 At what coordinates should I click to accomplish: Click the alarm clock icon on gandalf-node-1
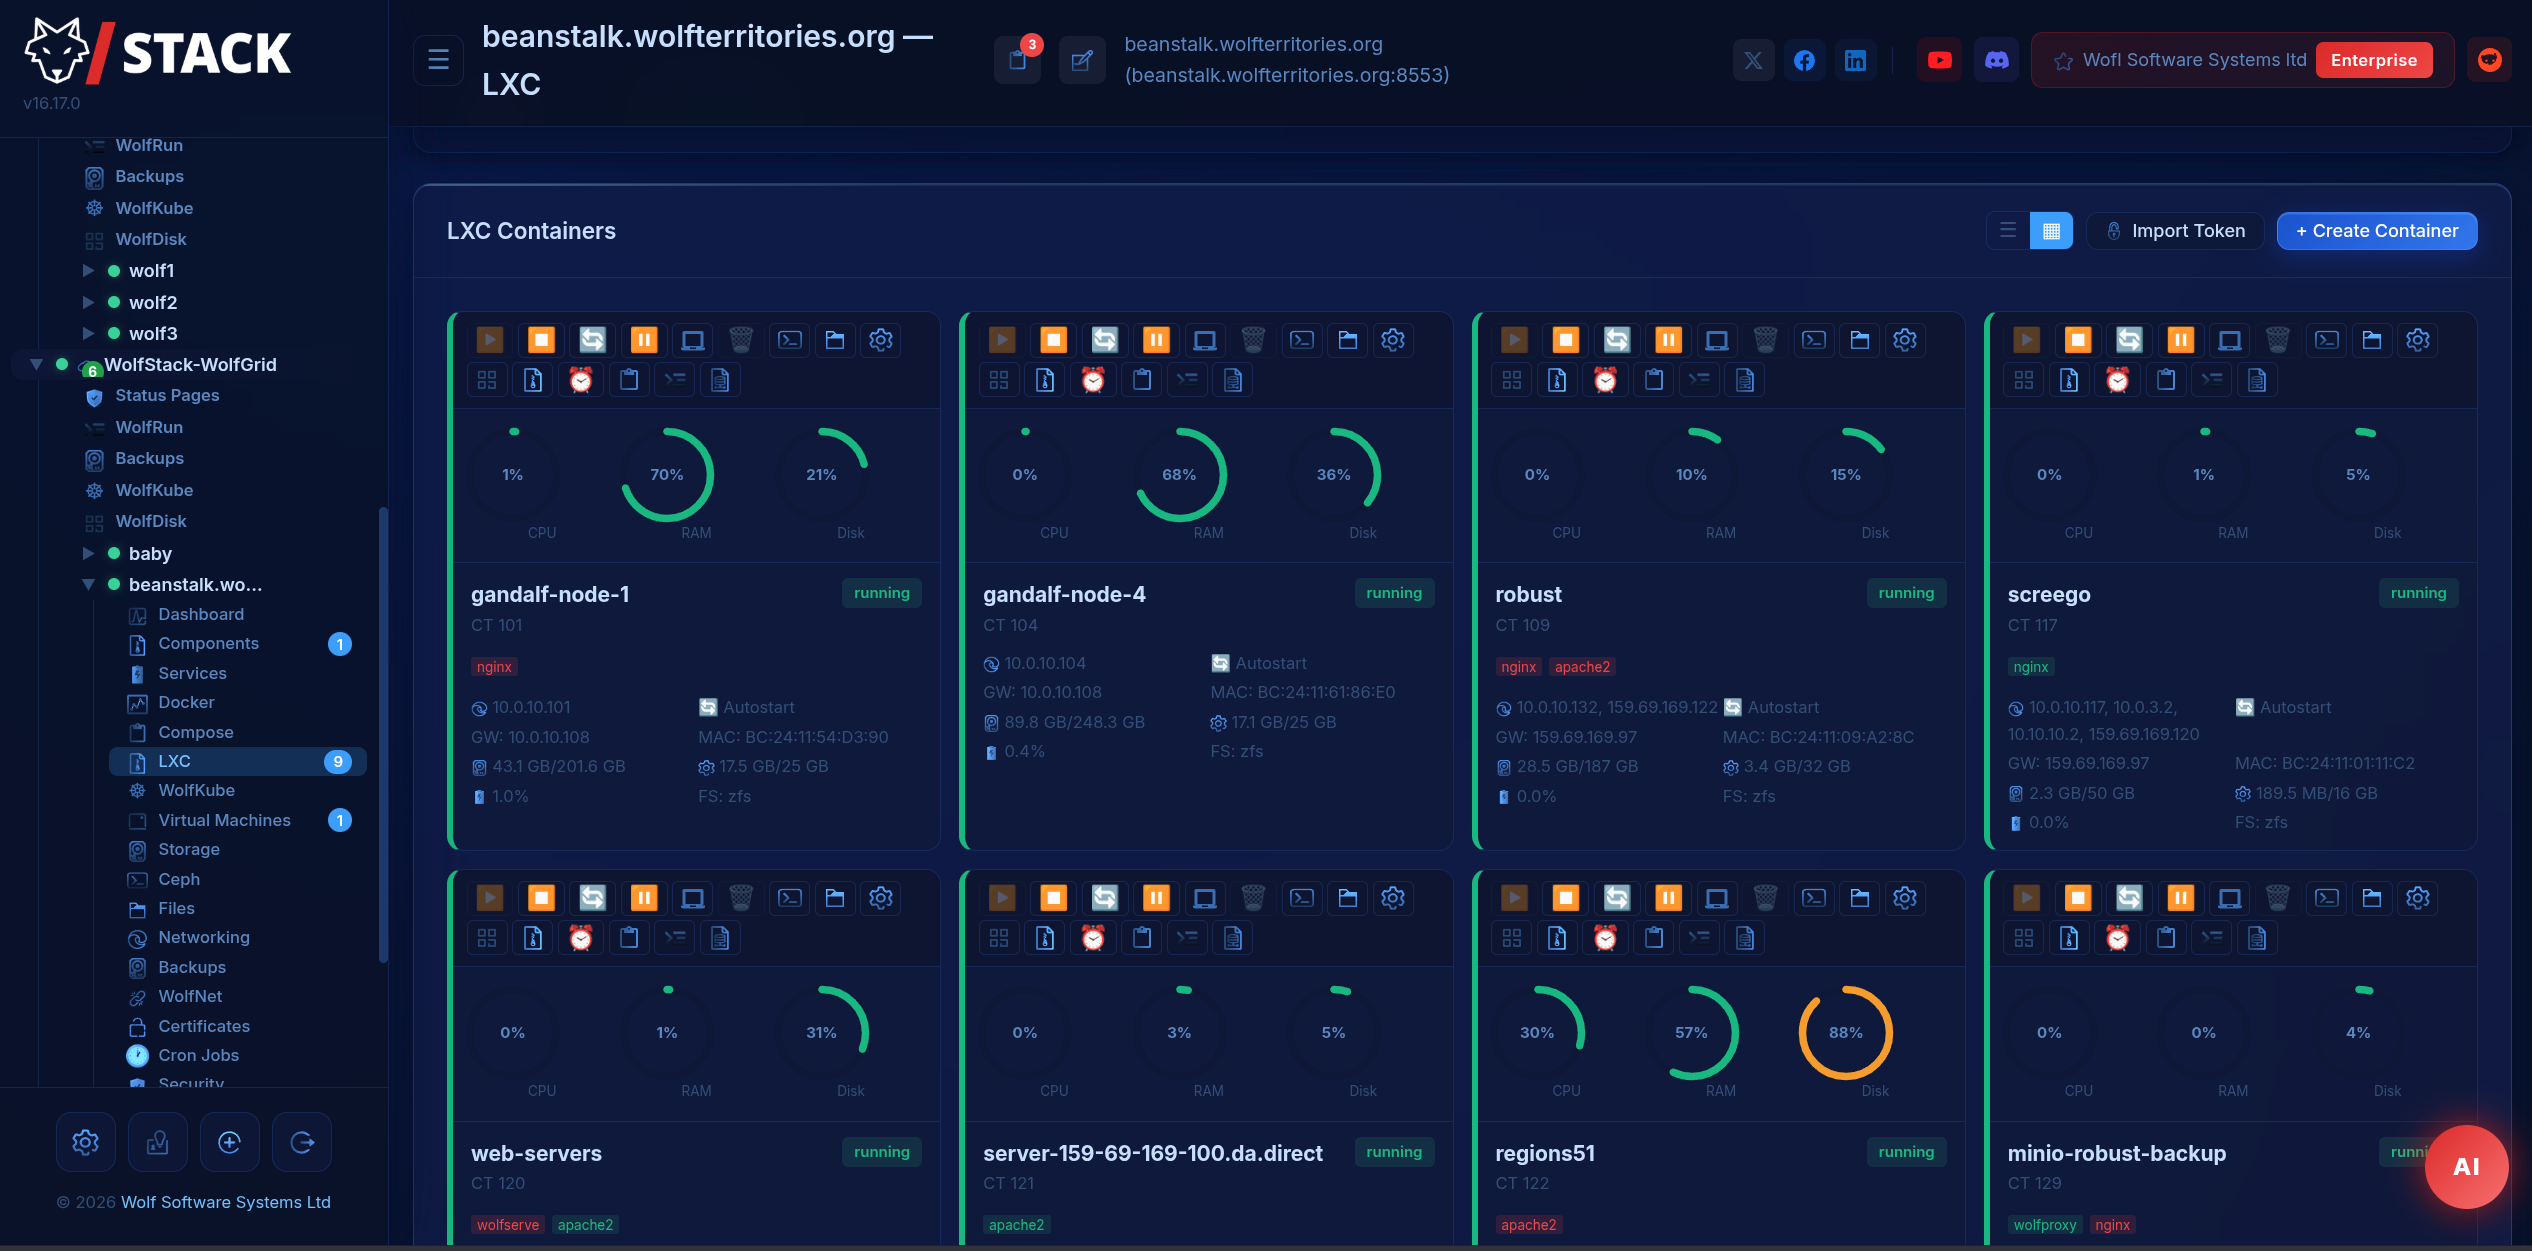(581, 380)
